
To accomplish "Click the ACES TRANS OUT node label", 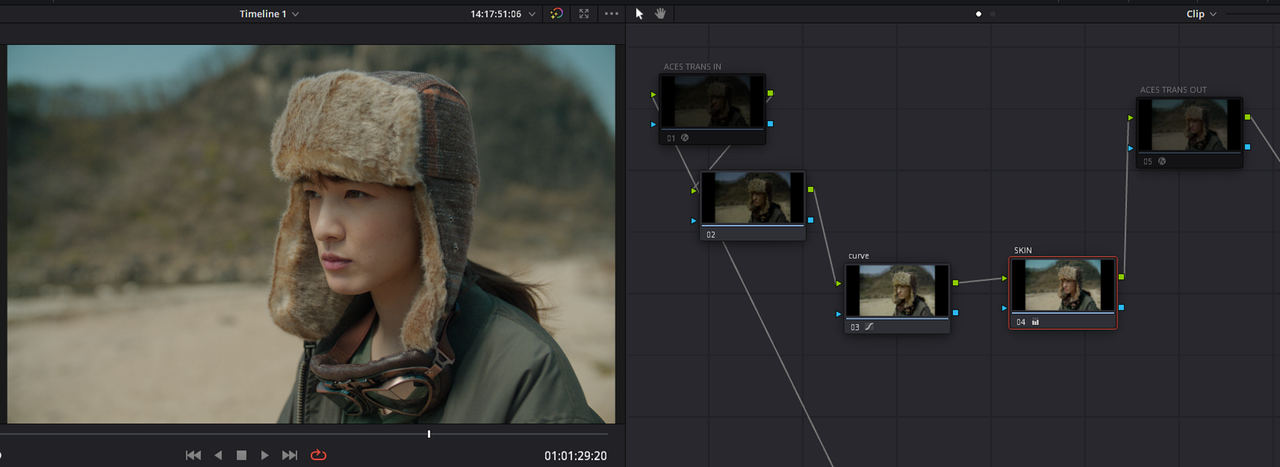I will [x=1173, y=90].
